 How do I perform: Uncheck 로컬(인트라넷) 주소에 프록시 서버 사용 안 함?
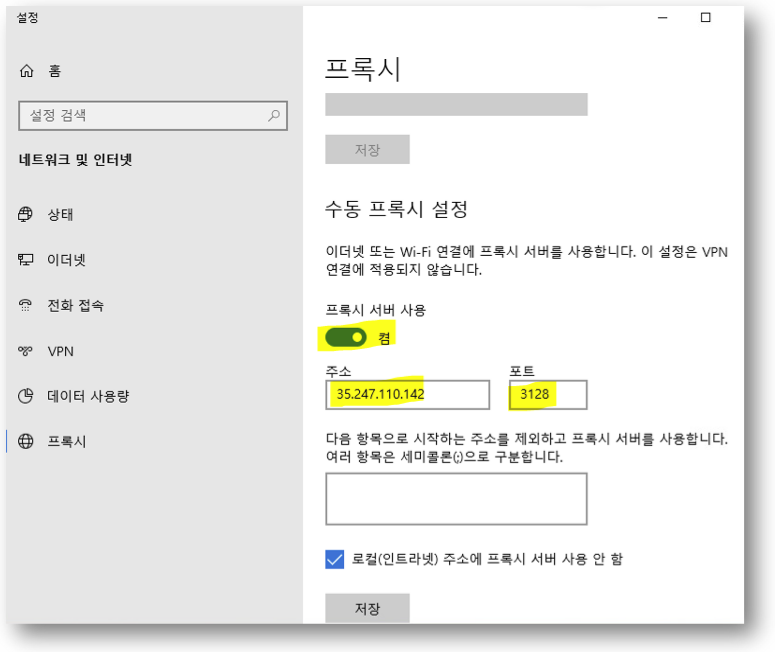click(x=335, y=559)
